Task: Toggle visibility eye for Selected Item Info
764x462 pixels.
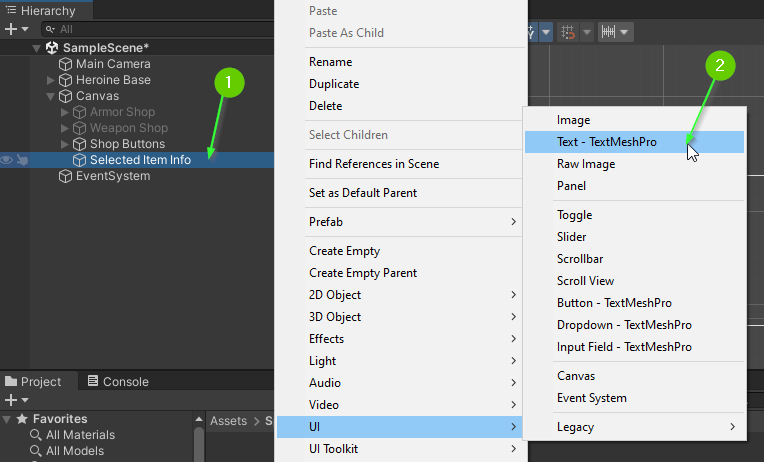Action: click(x=7, y=160)
